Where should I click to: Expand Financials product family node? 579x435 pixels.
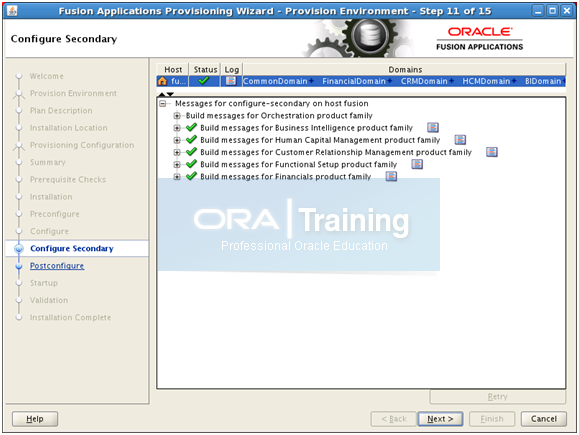(x=177, y=177)
